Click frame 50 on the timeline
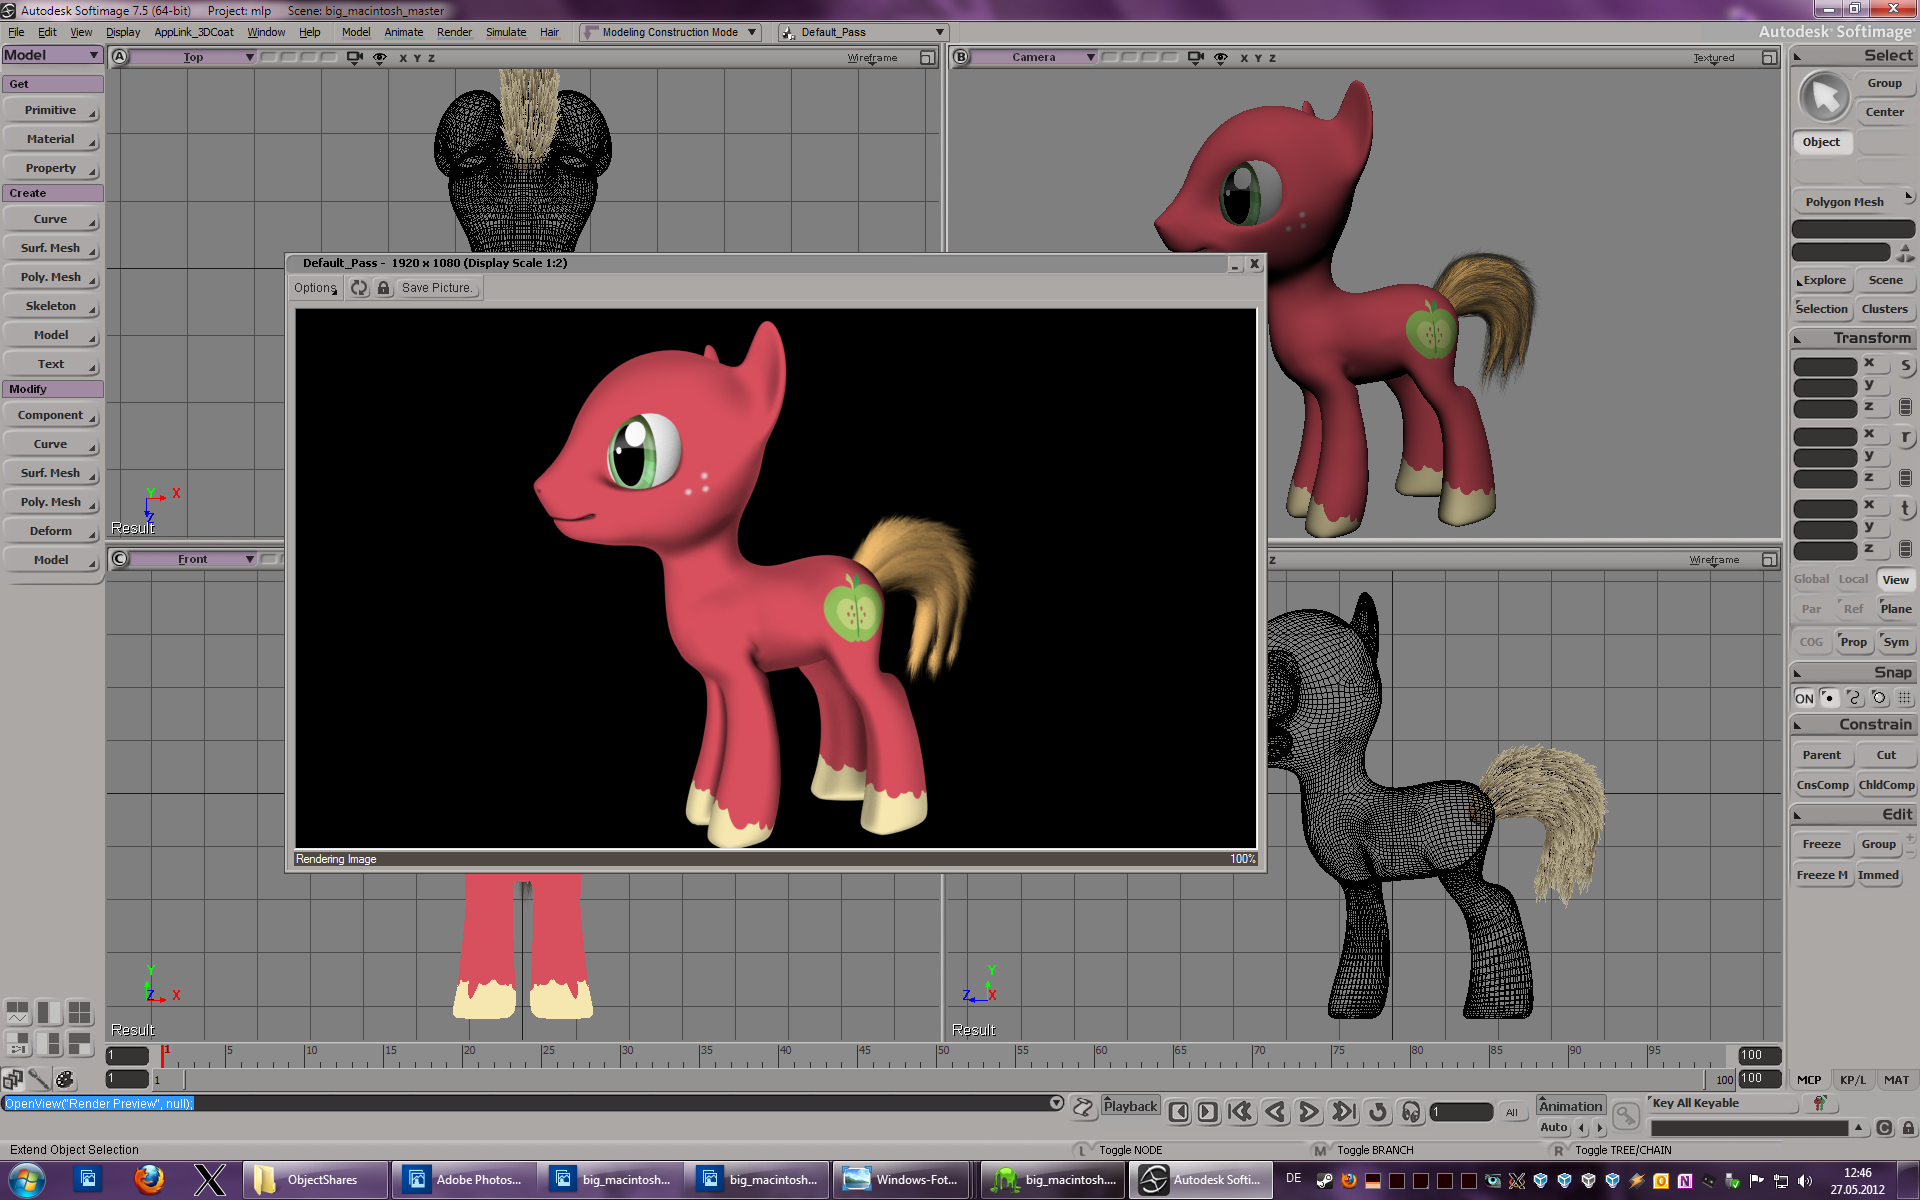This screenshot has height=1200, width=1920. 938,1057
